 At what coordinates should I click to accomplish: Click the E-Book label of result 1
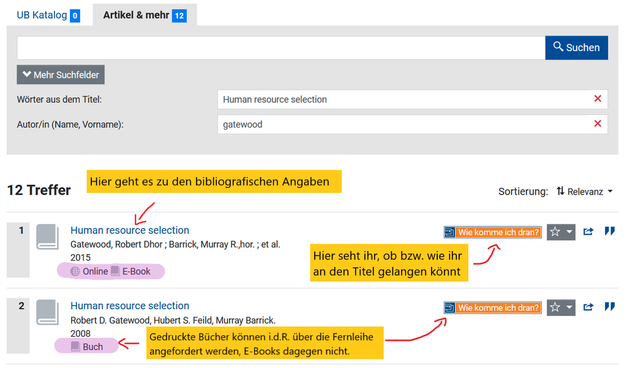click(x=136, y=271)
